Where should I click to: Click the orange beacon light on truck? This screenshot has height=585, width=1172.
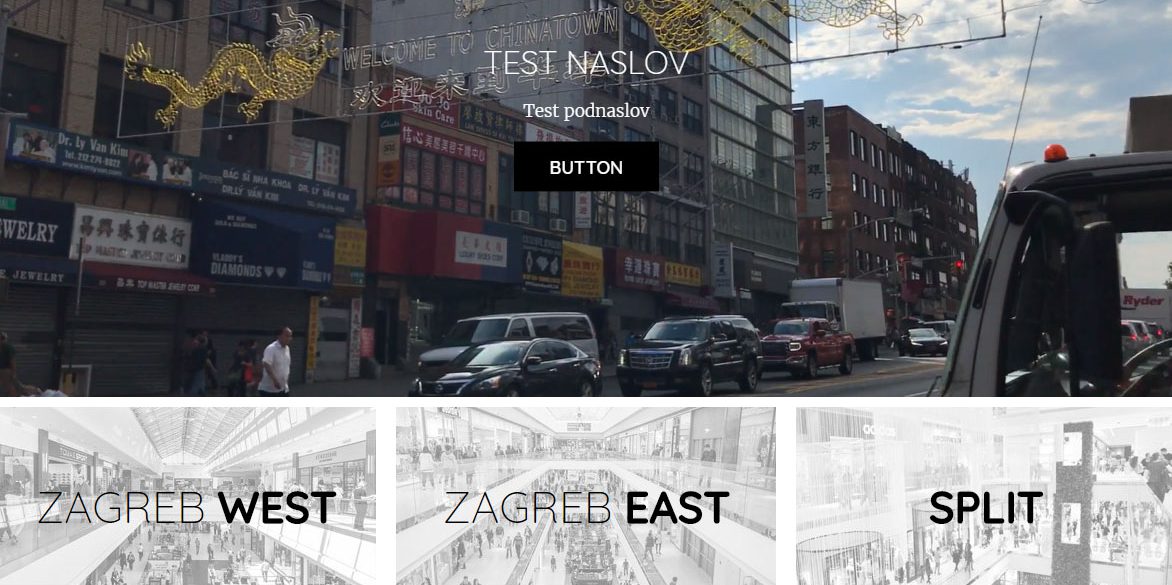[x=1055, y=153]
